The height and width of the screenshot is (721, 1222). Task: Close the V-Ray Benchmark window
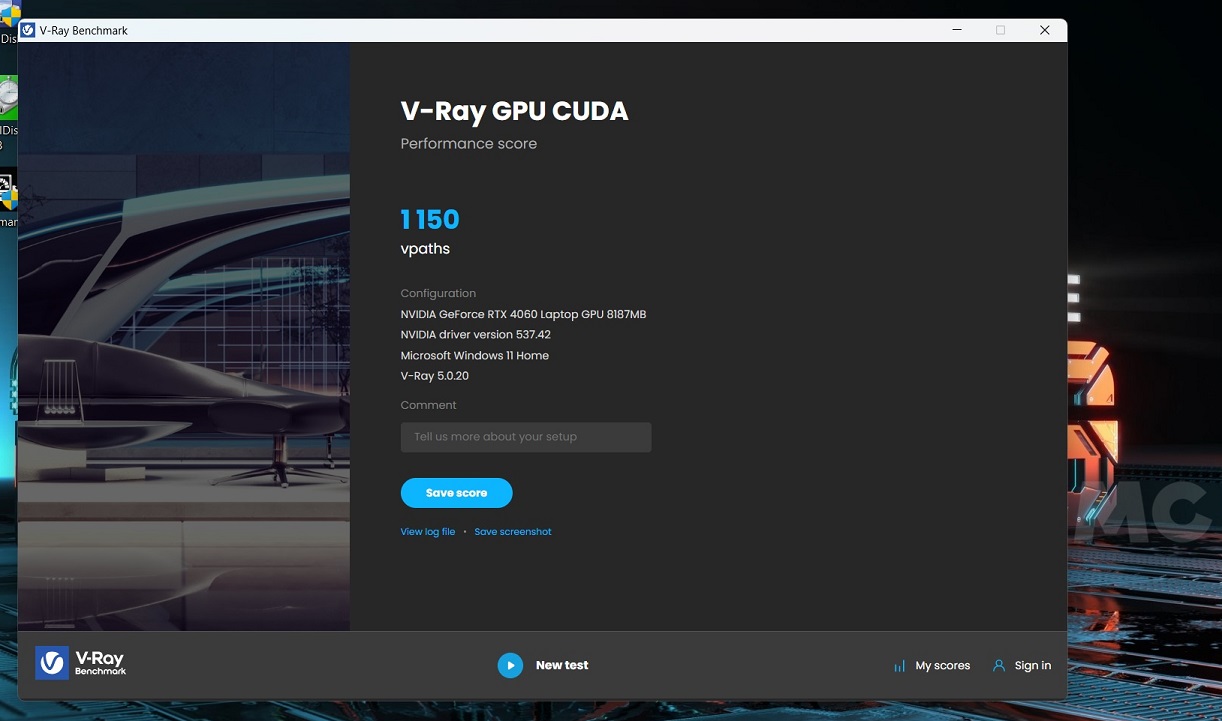pyautogui.click(x=1044, y=30)
